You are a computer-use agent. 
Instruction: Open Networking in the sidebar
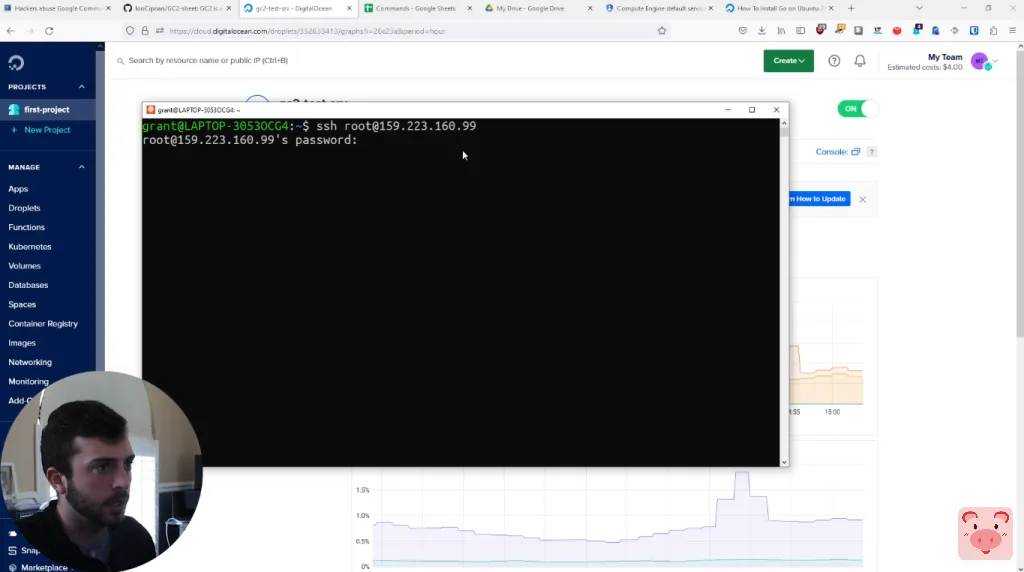point(30,362)
